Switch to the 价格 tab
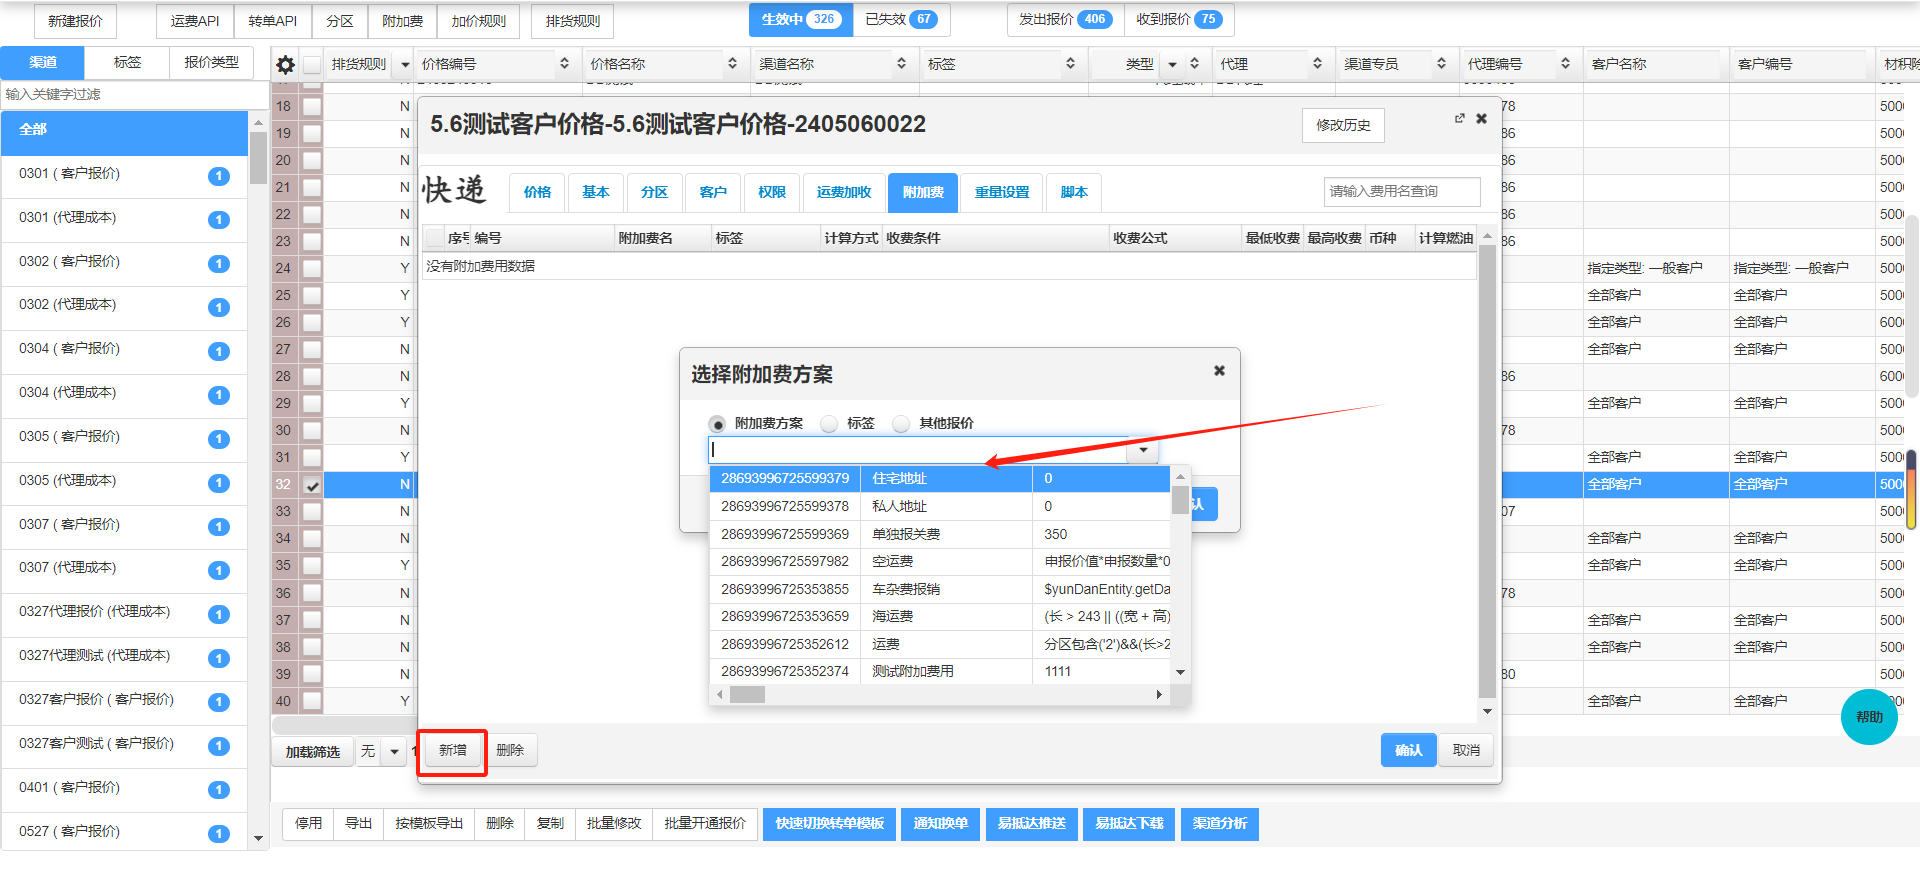This screenshot has width=1920, height=880. point(537,192)
